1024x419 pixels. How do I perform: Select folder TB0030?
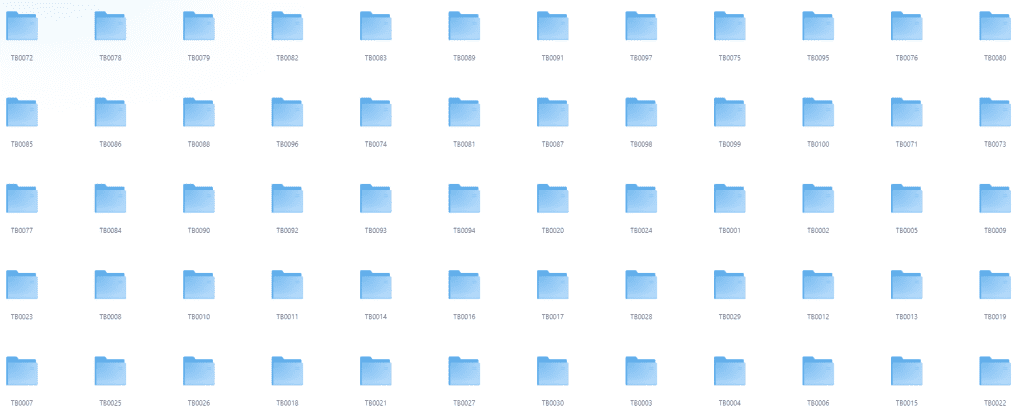(x=552, y=371)
